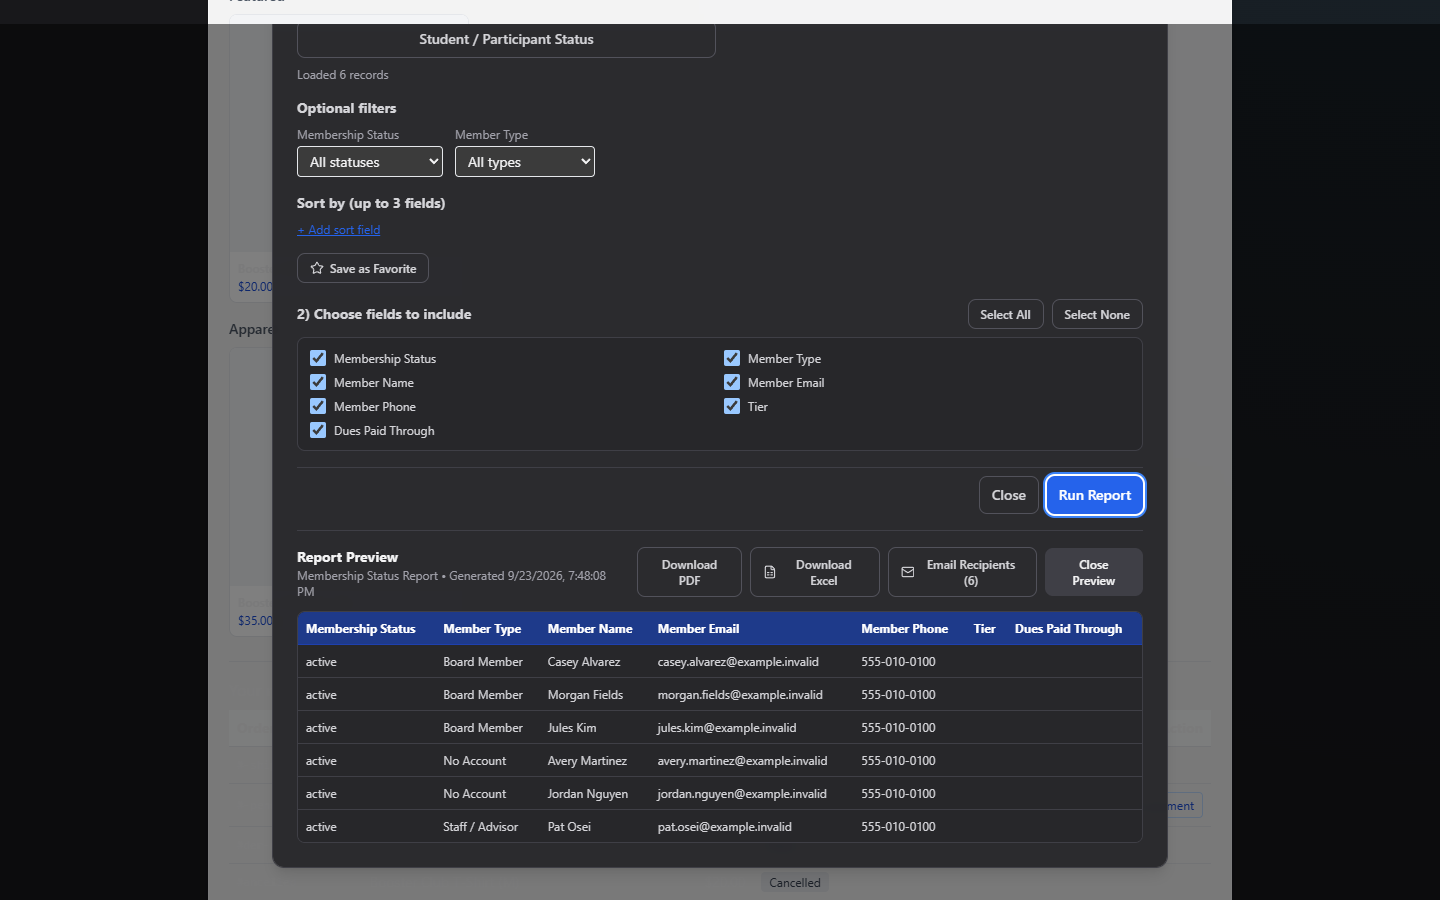The image size is (1440, 900).
Task: Toggle the Member Email field checkbox
Action: [x=732, y=382]
